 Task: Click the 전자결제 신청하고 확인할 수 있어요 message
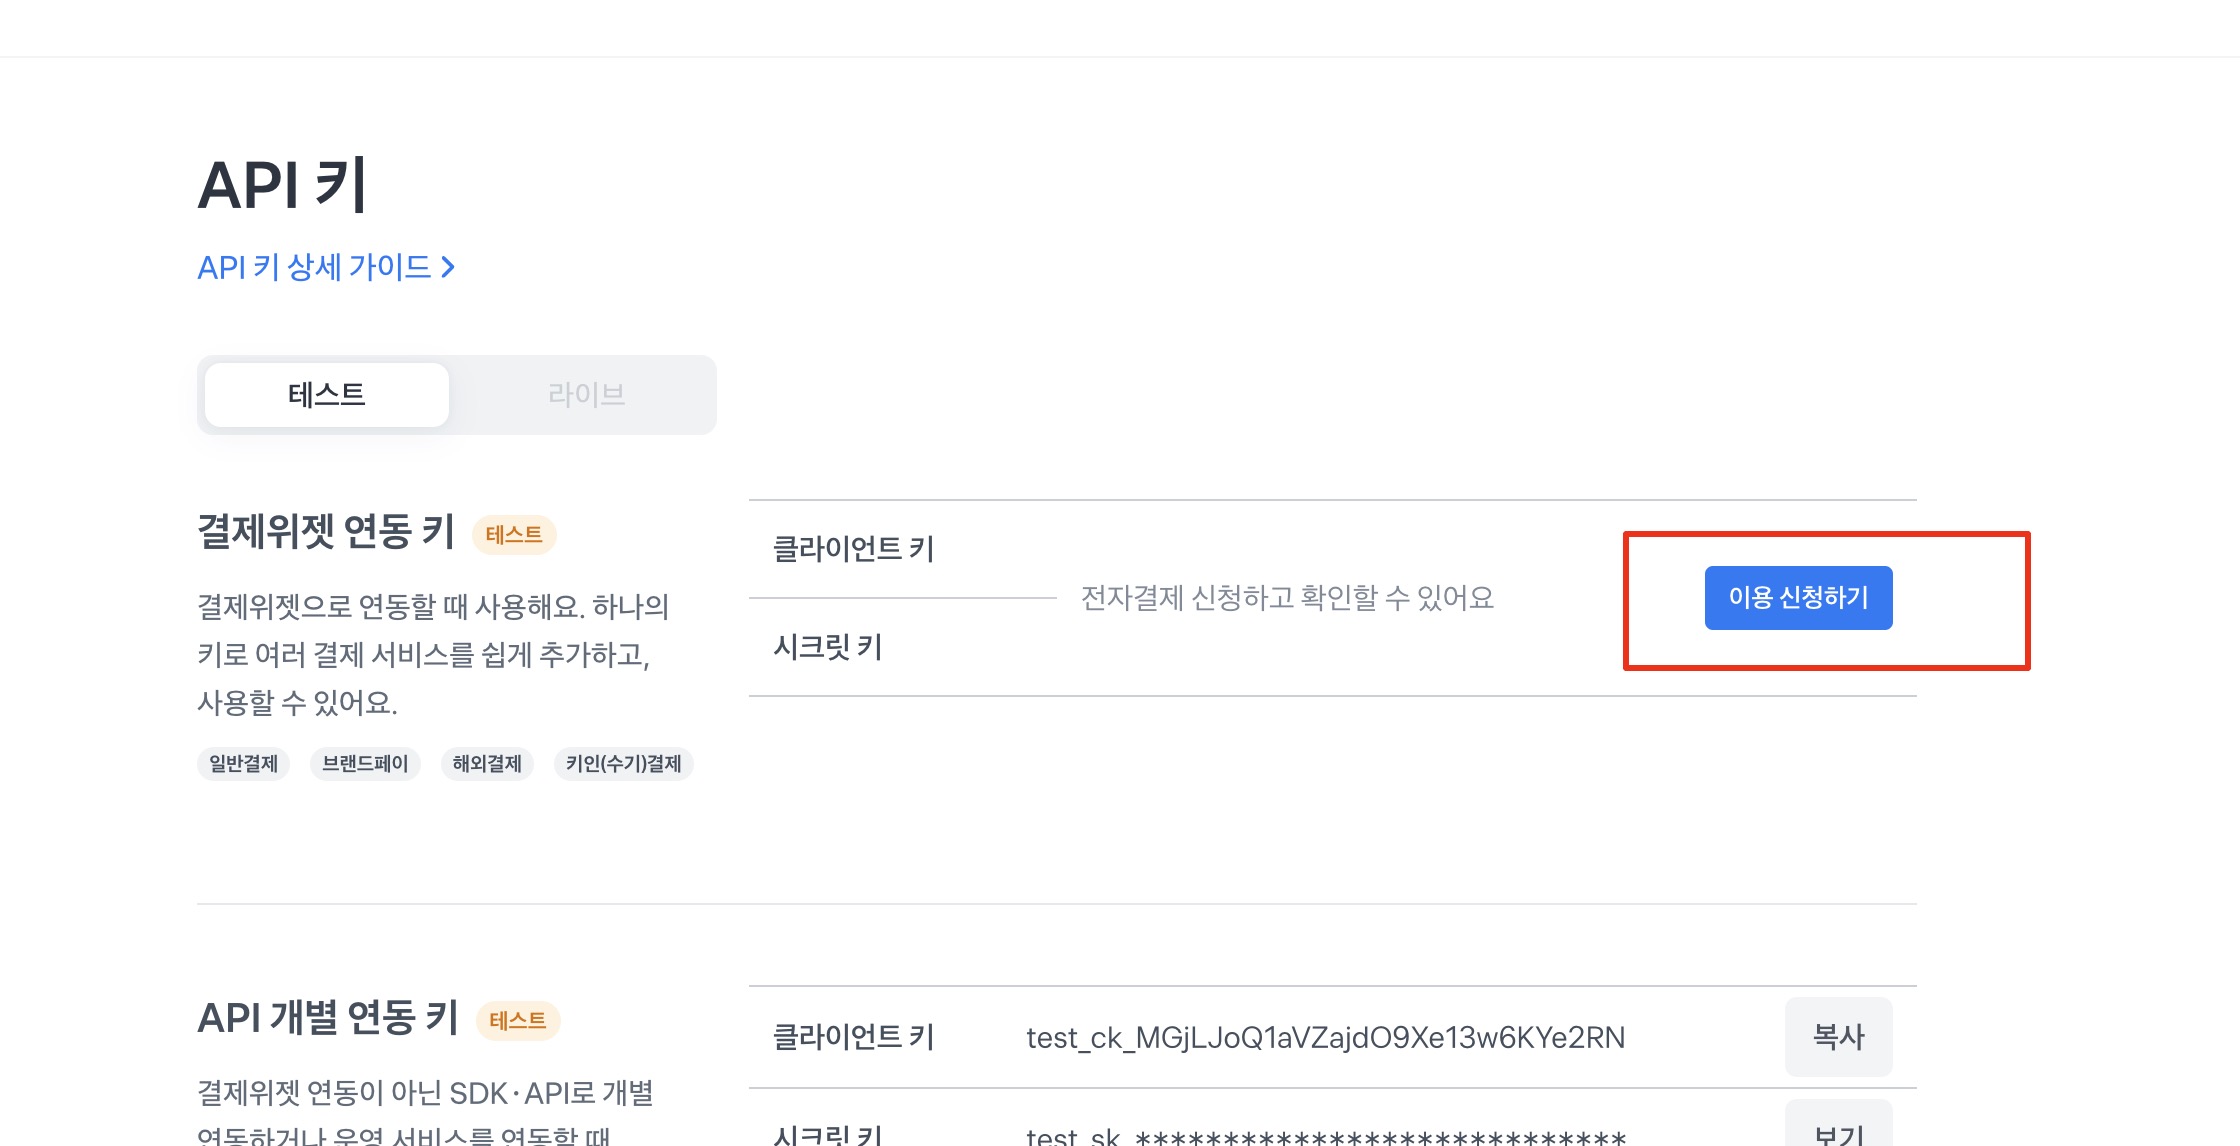click(x=1287, y=598)
